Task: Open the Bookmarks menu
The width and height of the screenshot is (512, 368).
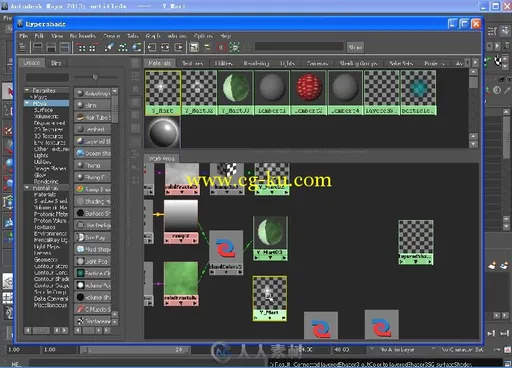Action: pyautogui.click(x=83, y=36)
